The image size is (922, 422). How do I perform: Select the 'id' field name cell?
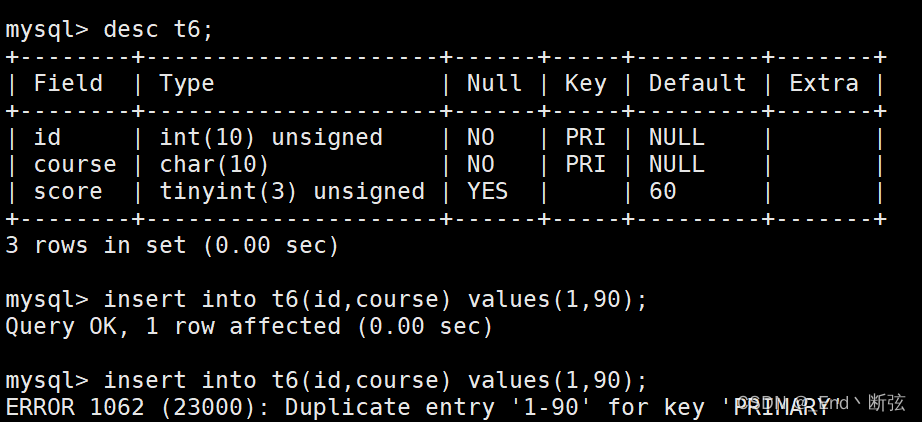(x=47, y=137)
